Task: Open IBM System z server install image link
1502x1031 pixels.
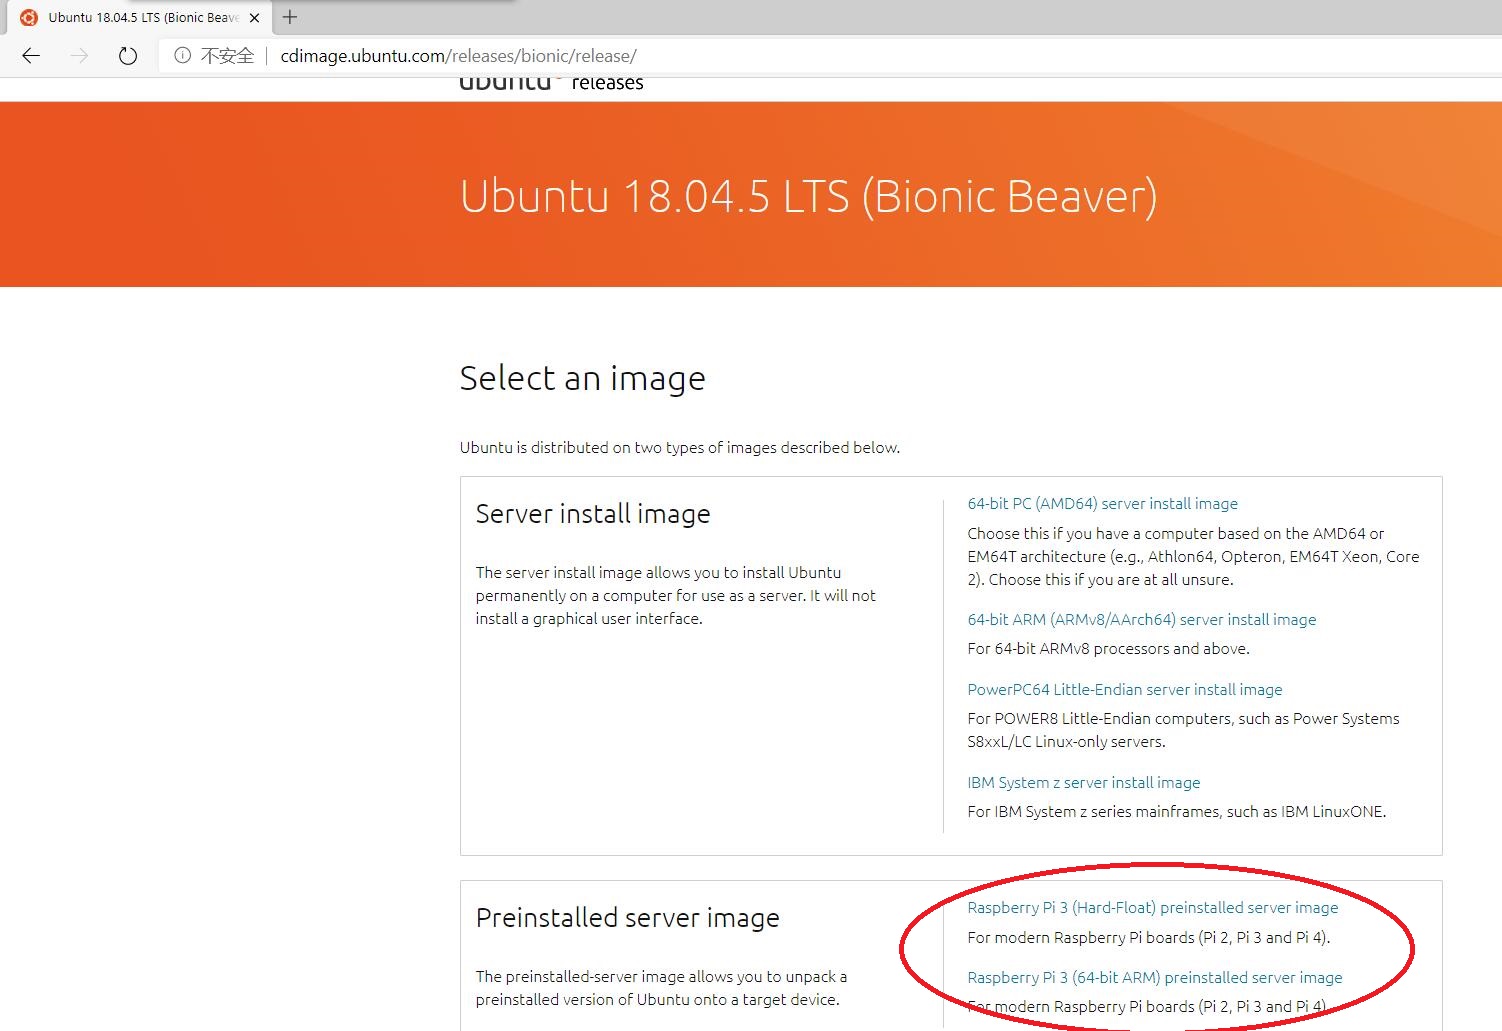Action: coord(1083,783)
